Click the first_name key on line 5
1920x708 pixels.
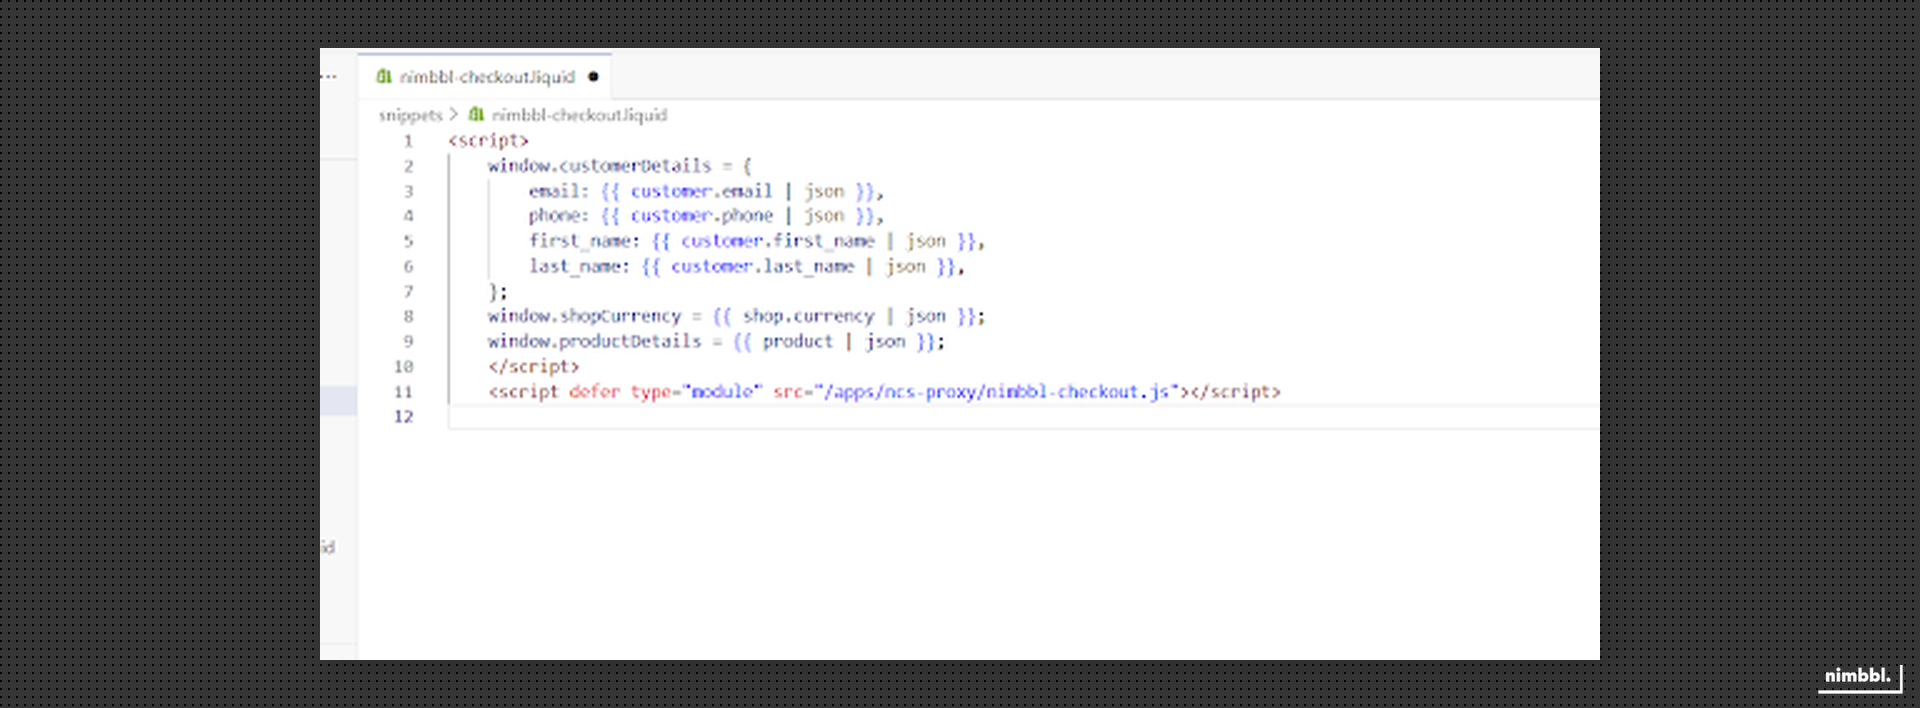pyautogui.click(x=580, y=241)
